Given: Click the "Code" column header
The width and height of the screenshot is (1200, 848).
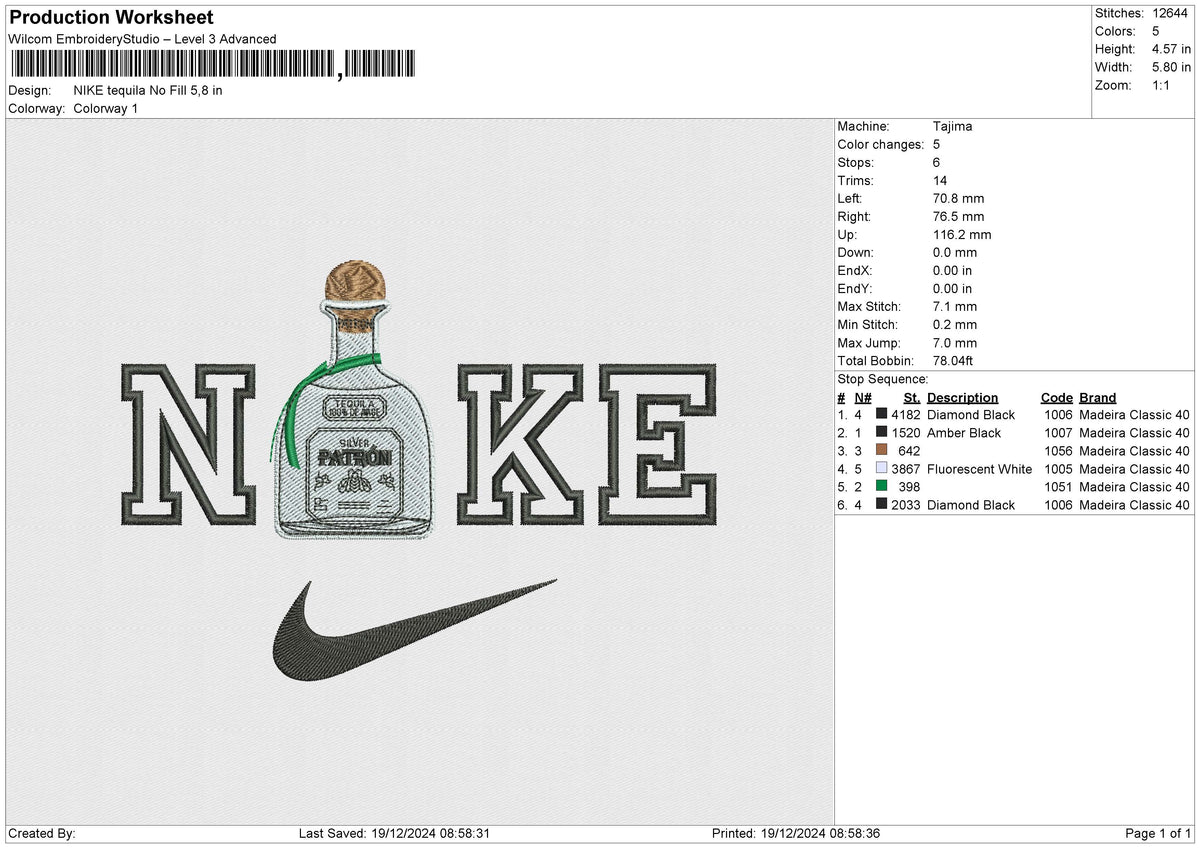Looking at the screenshot, I should click(x=1056, y=397).
